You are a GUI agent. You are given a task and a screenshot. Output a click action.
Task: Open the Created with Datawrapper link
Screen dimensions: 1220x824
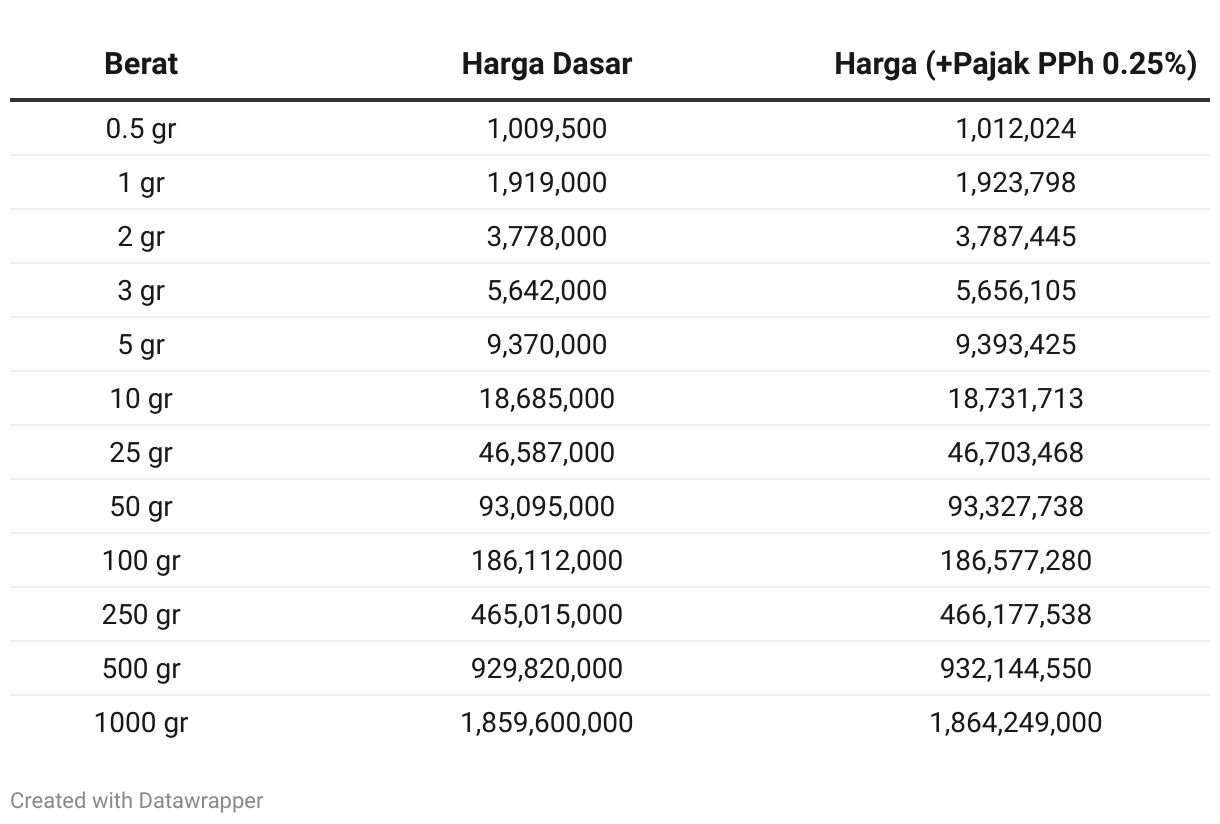[x=137, y=800]
